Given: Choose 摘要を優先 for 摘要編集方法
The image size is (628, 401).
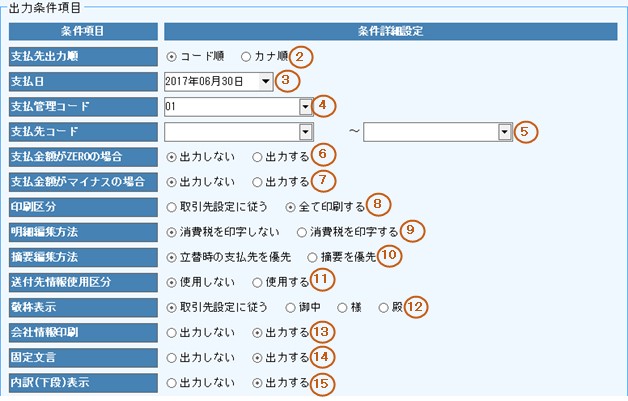Looking at the screenshot, I should pyautogui.click(x=312, y=256).
